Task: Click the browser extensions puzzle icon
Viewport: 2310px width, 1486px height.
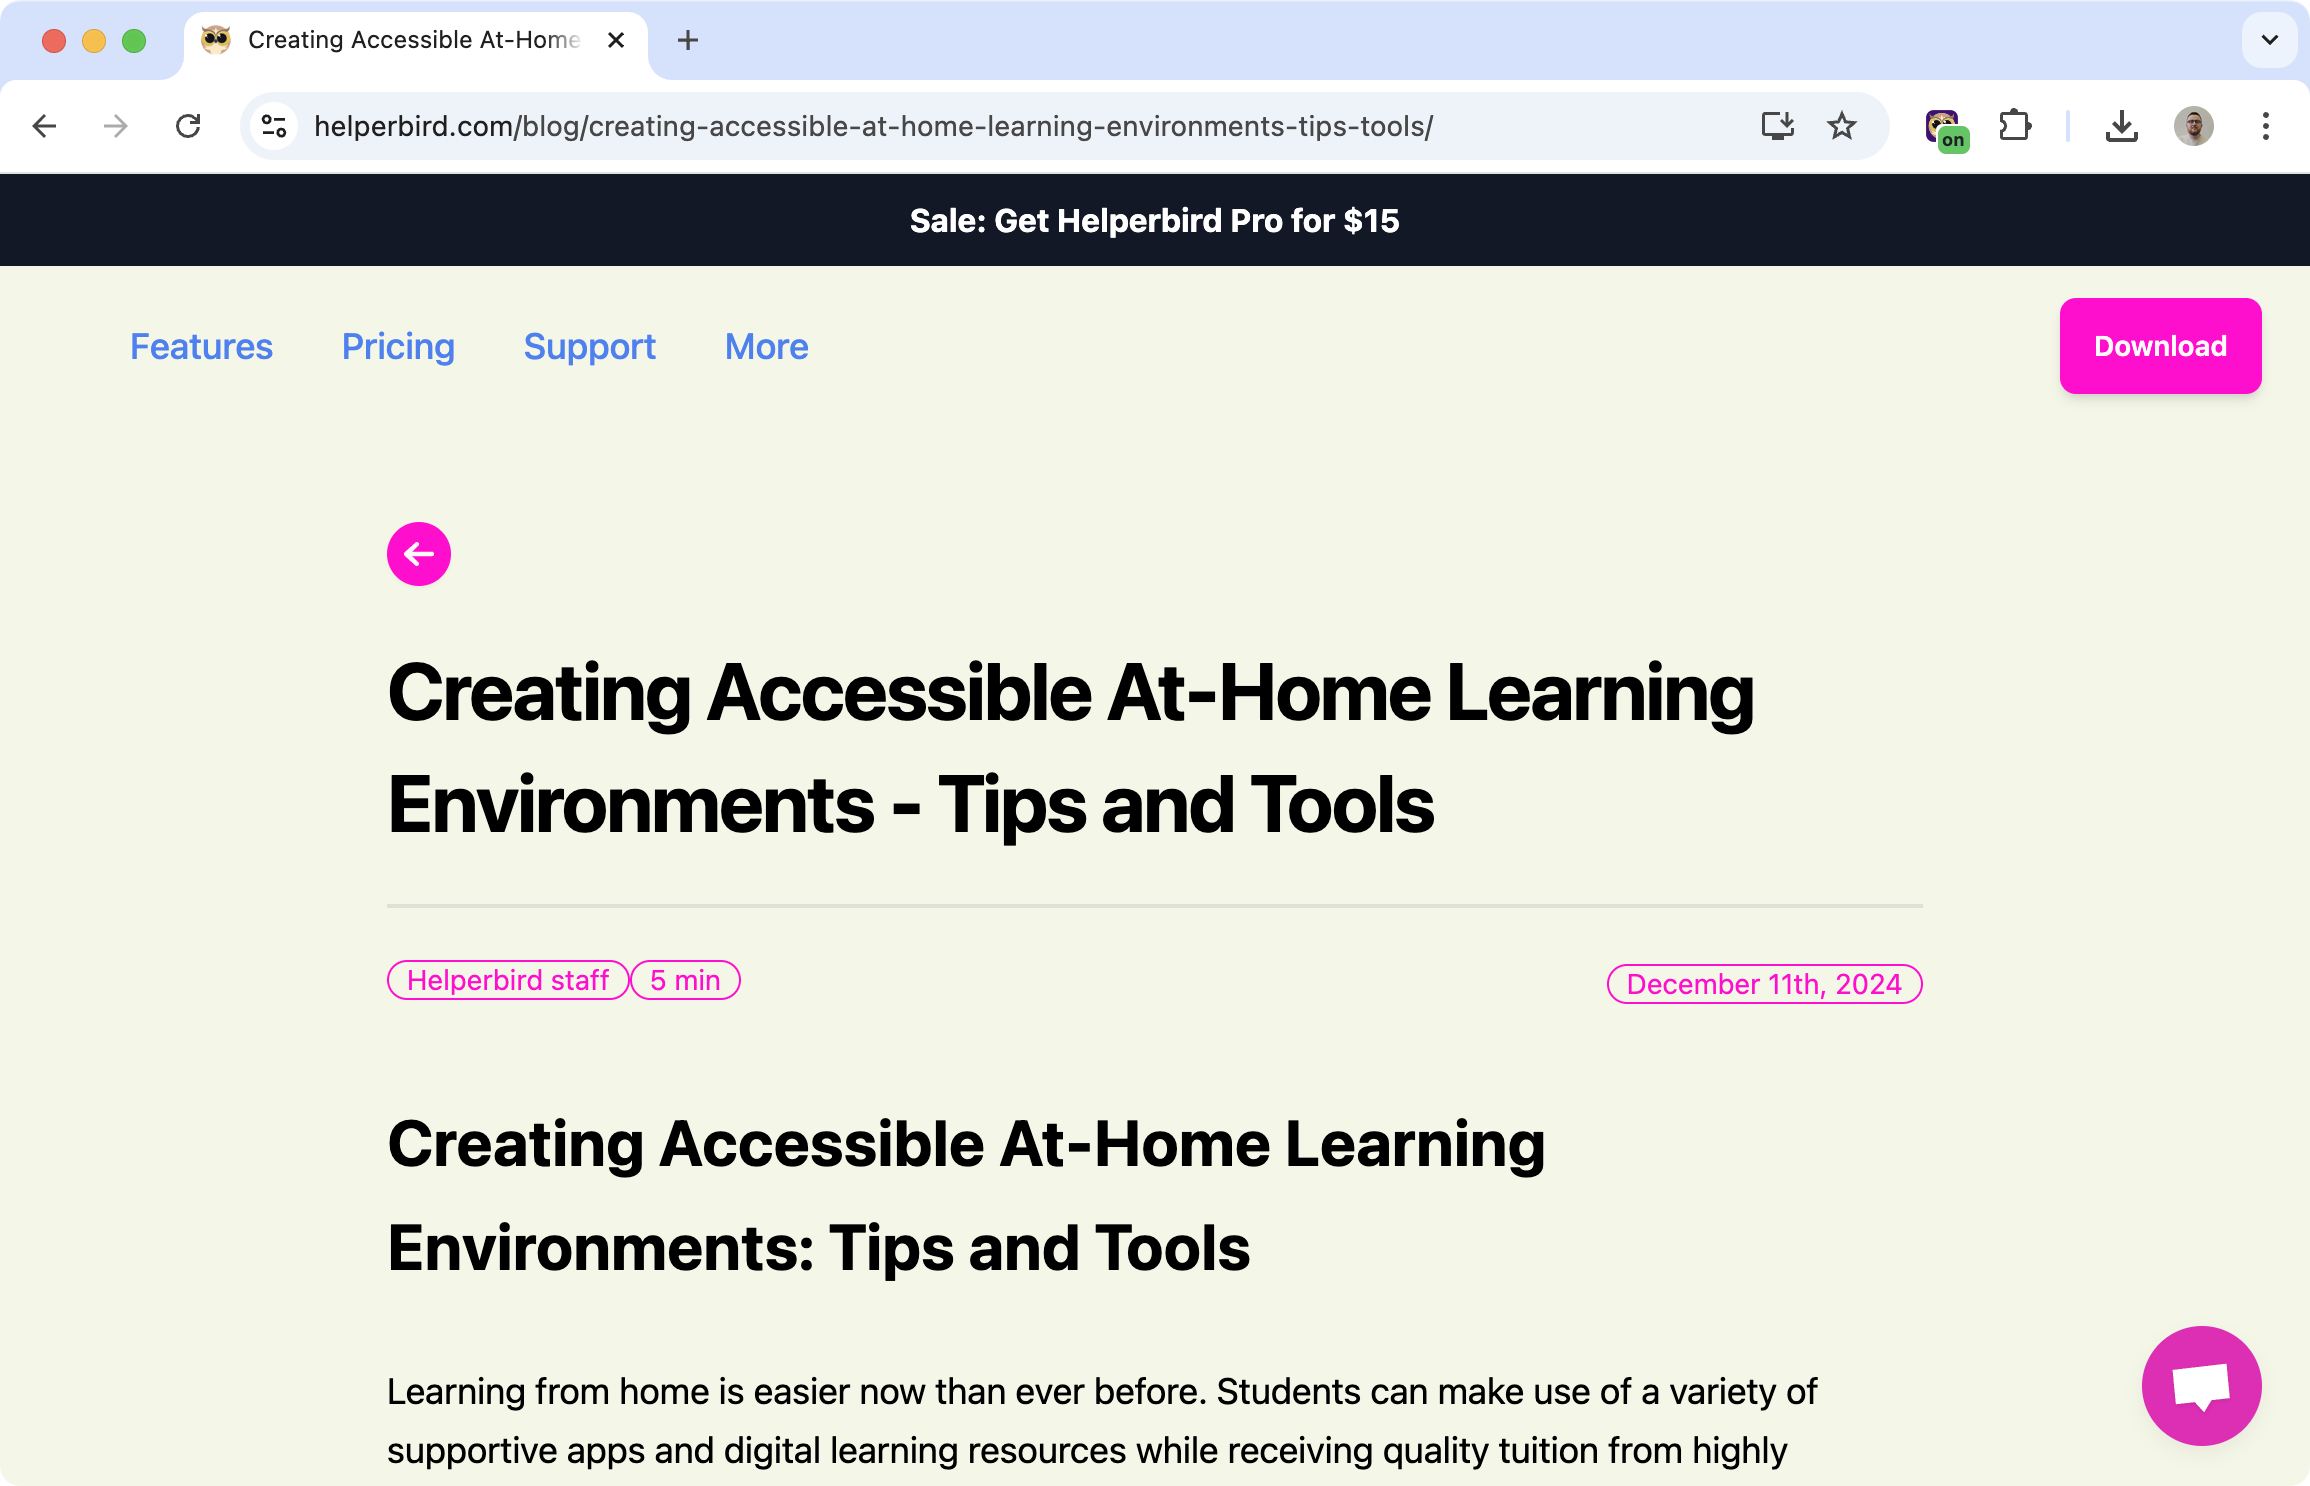Action: point(2015,126)
